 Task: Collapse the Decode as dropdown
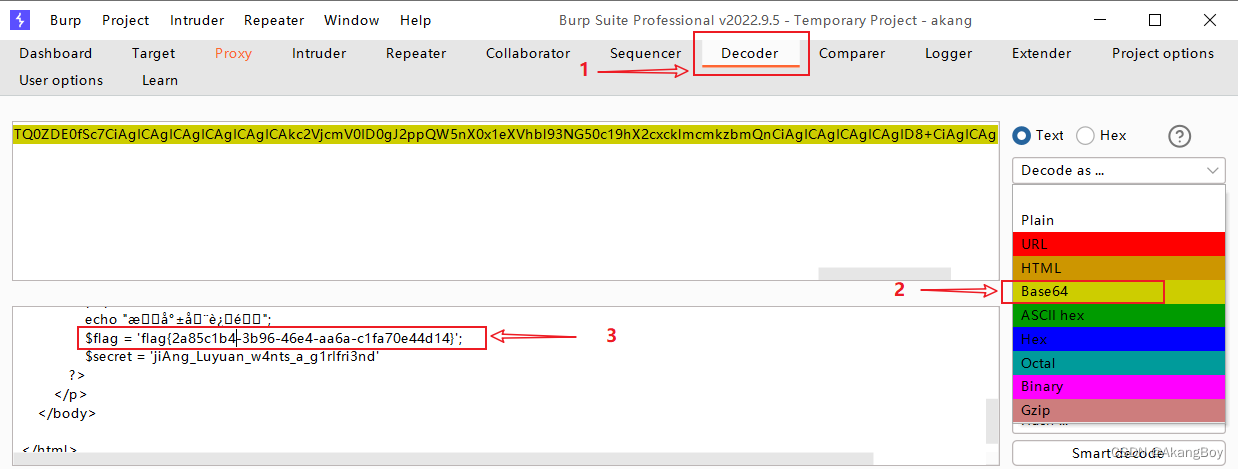[x=1118, y=170]
